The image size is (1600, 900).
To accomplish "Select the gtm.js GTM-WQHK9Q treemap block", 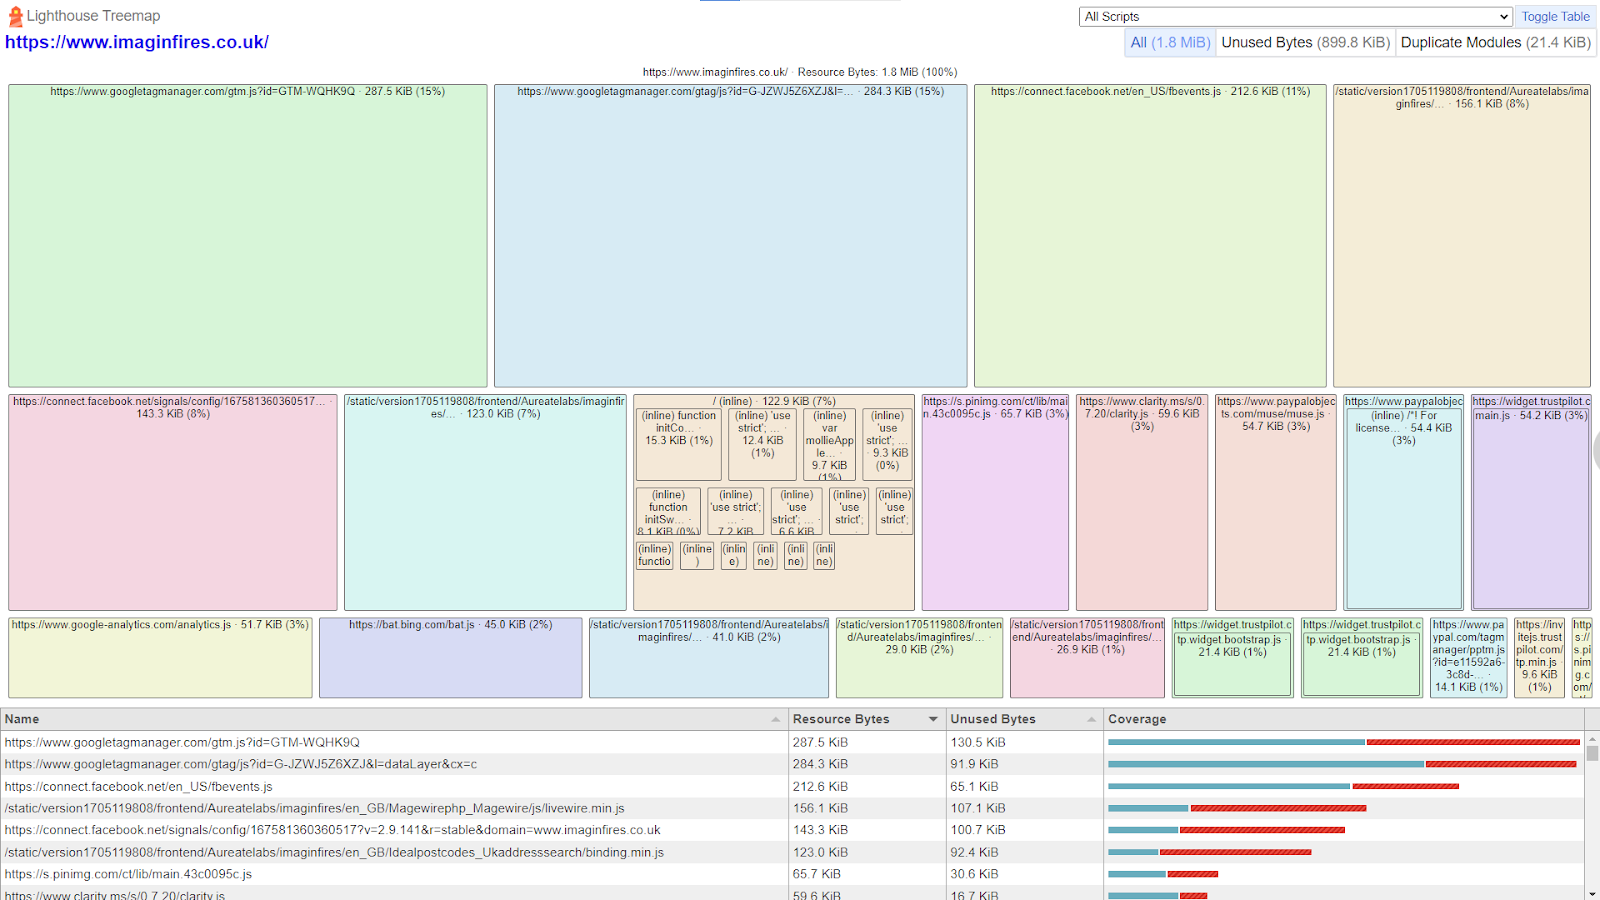I will coord(248,236).
